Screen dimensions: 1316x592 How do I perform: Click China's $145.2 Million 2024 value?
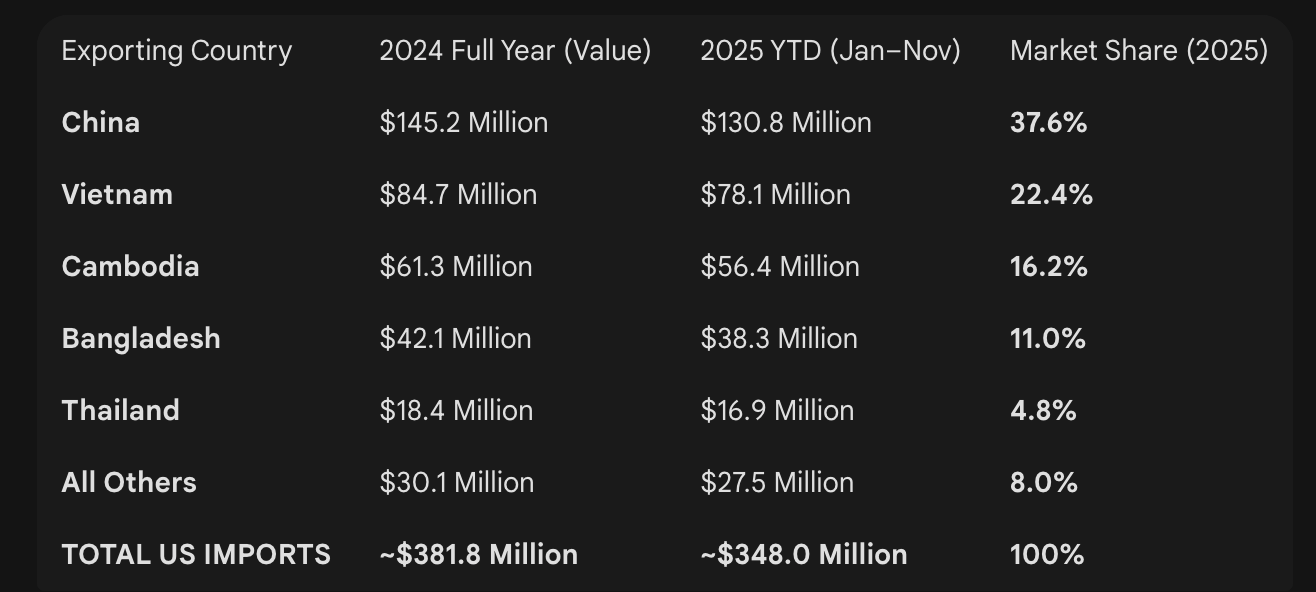464,123
